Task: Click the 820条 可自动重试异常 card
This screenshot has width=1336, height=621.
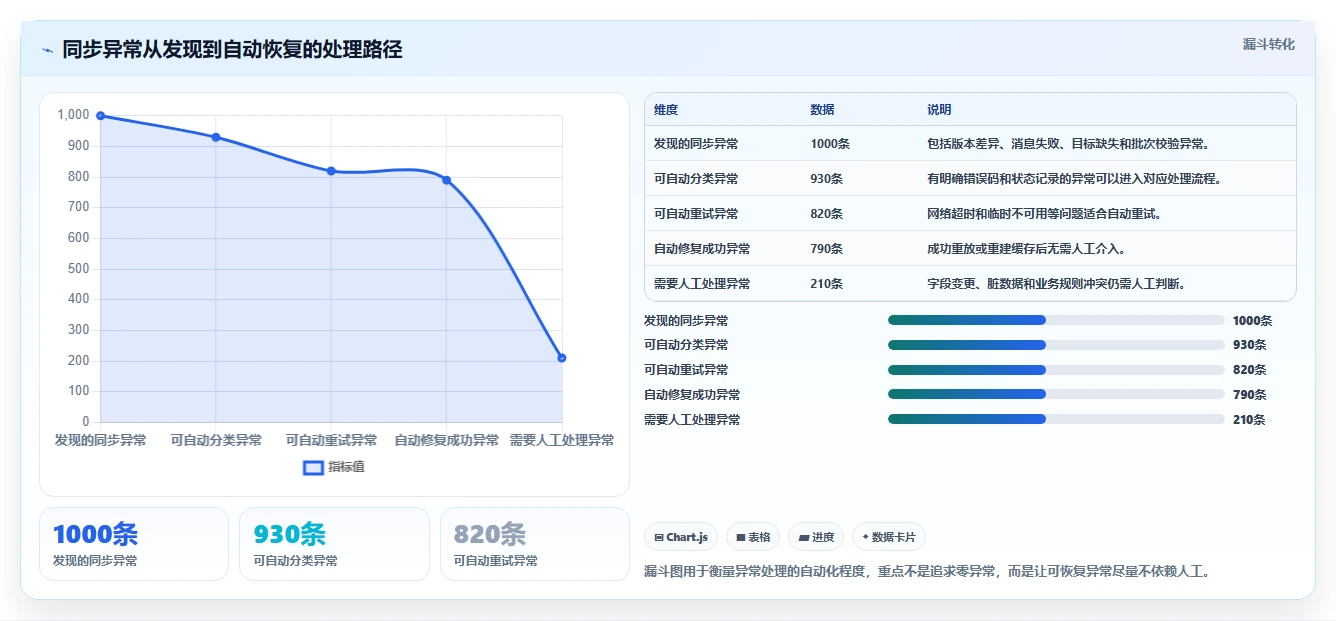Action: click(535, 544)
